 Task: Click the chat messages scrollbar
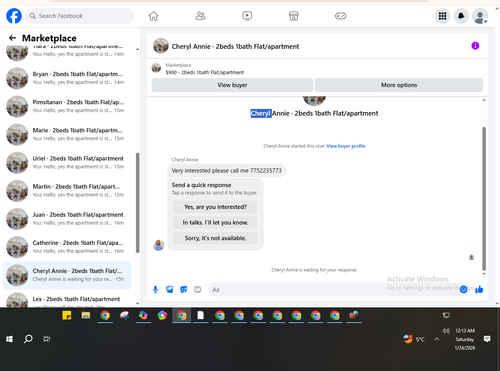click(484, 198)
